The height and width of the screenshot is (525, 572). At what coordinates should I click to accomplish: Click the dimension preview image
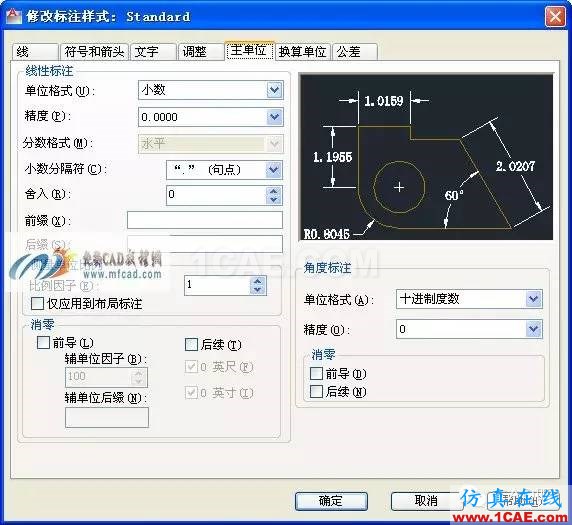(x=426, y=157)
